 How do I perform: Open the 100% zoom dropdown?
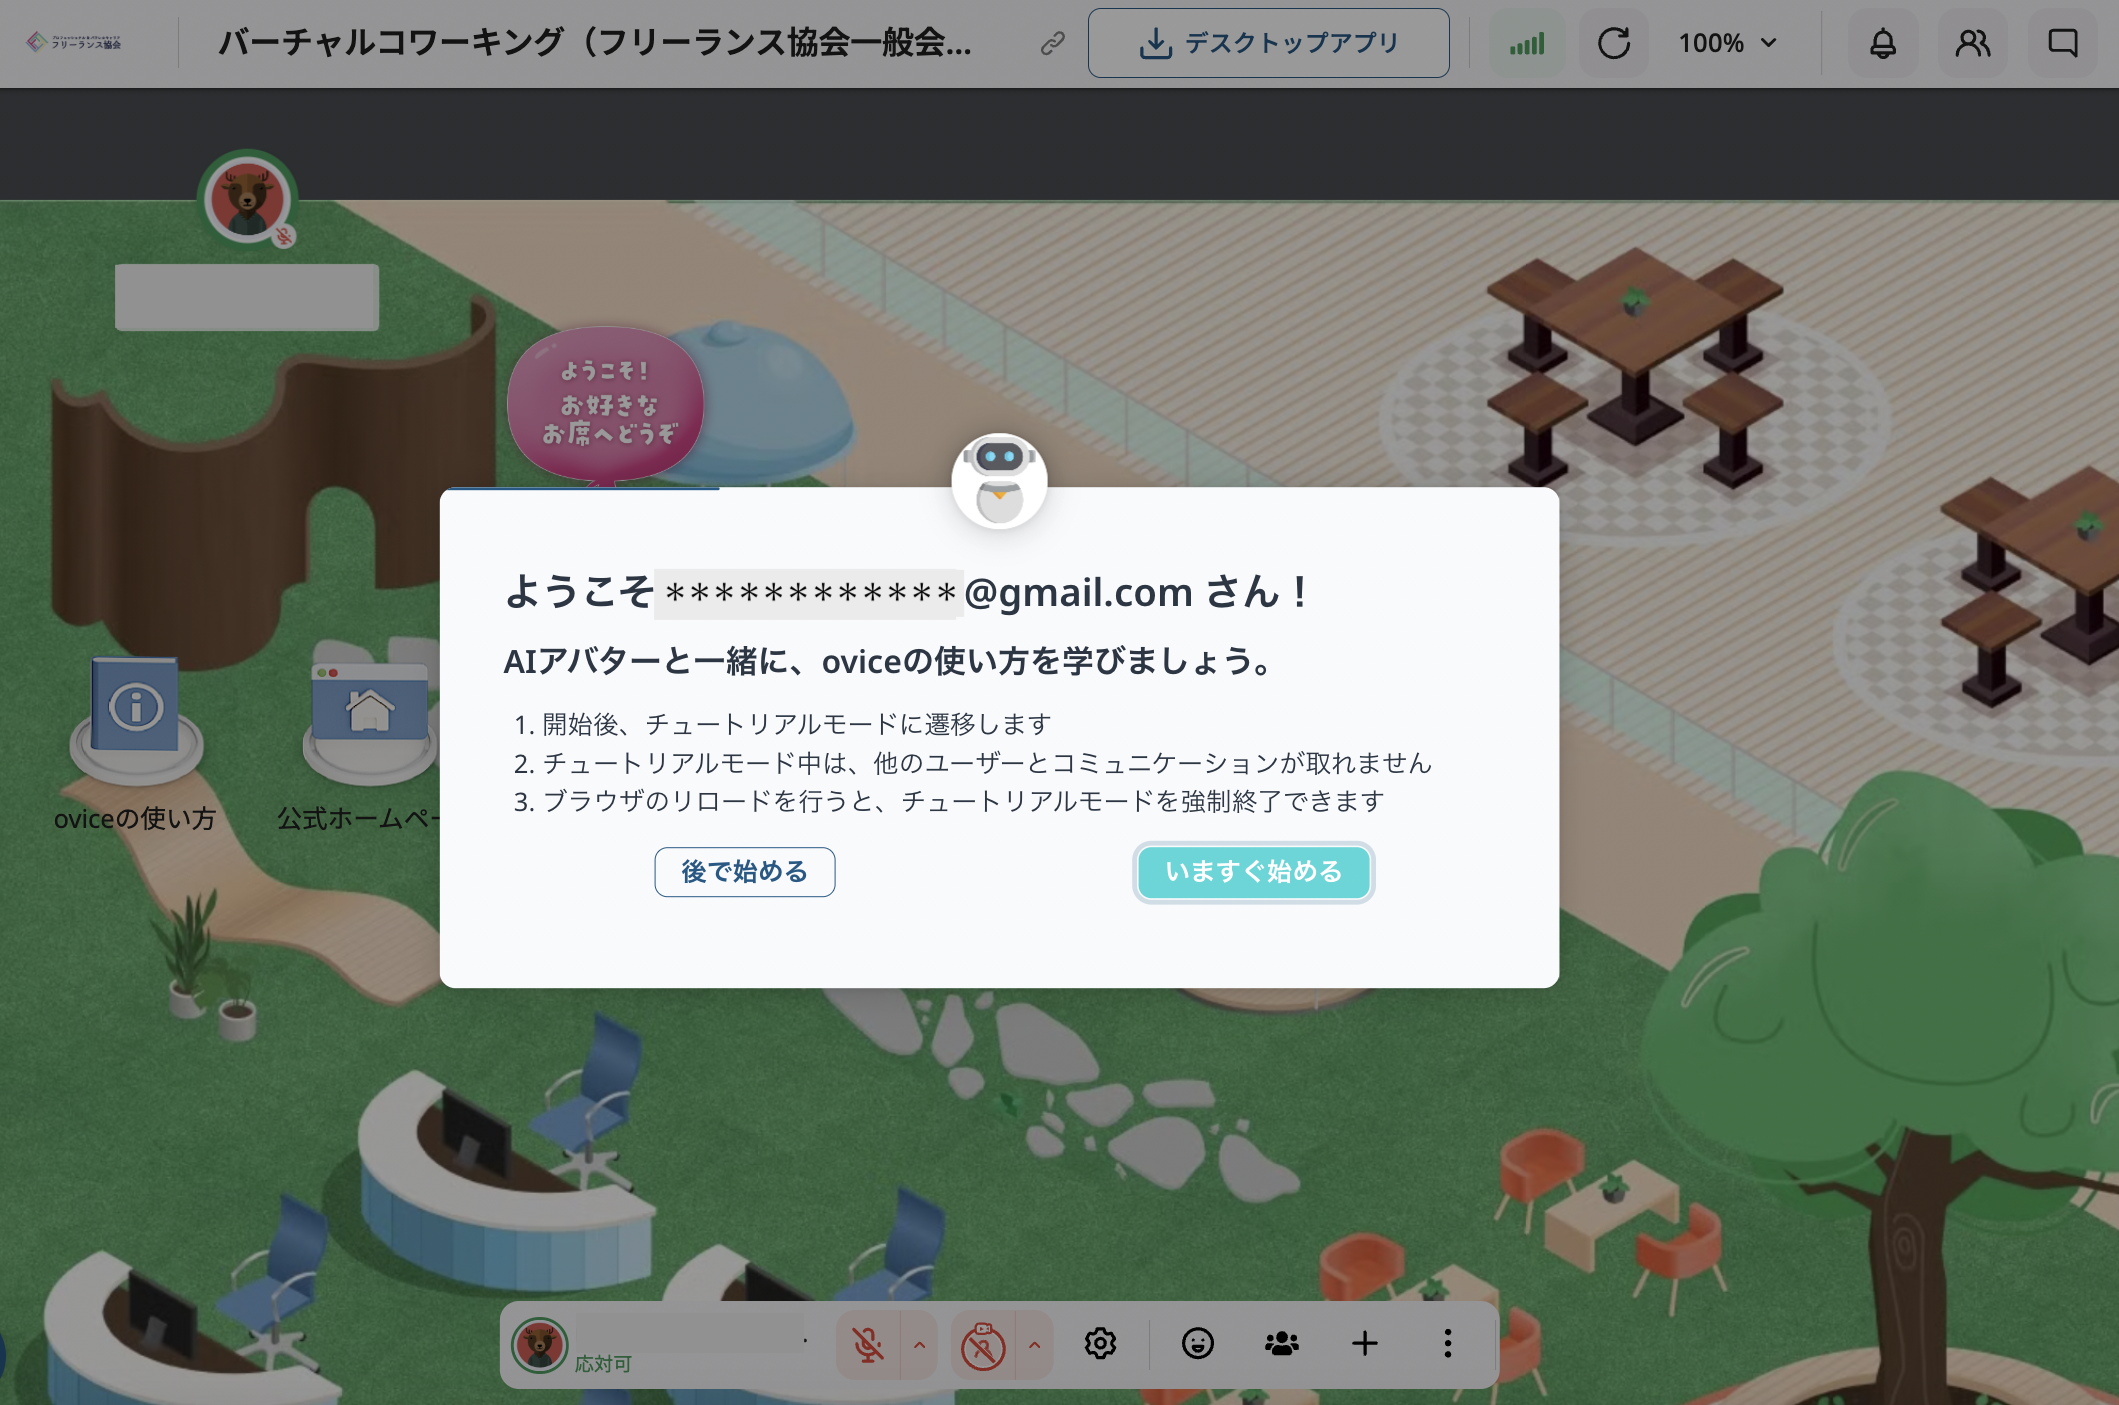(1728, 43)
